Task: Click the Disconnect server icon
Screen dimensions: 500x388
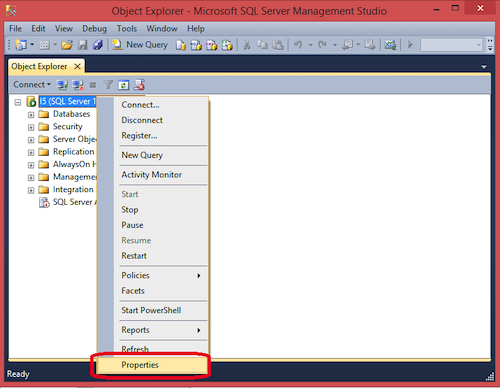Action: (78, 85)
